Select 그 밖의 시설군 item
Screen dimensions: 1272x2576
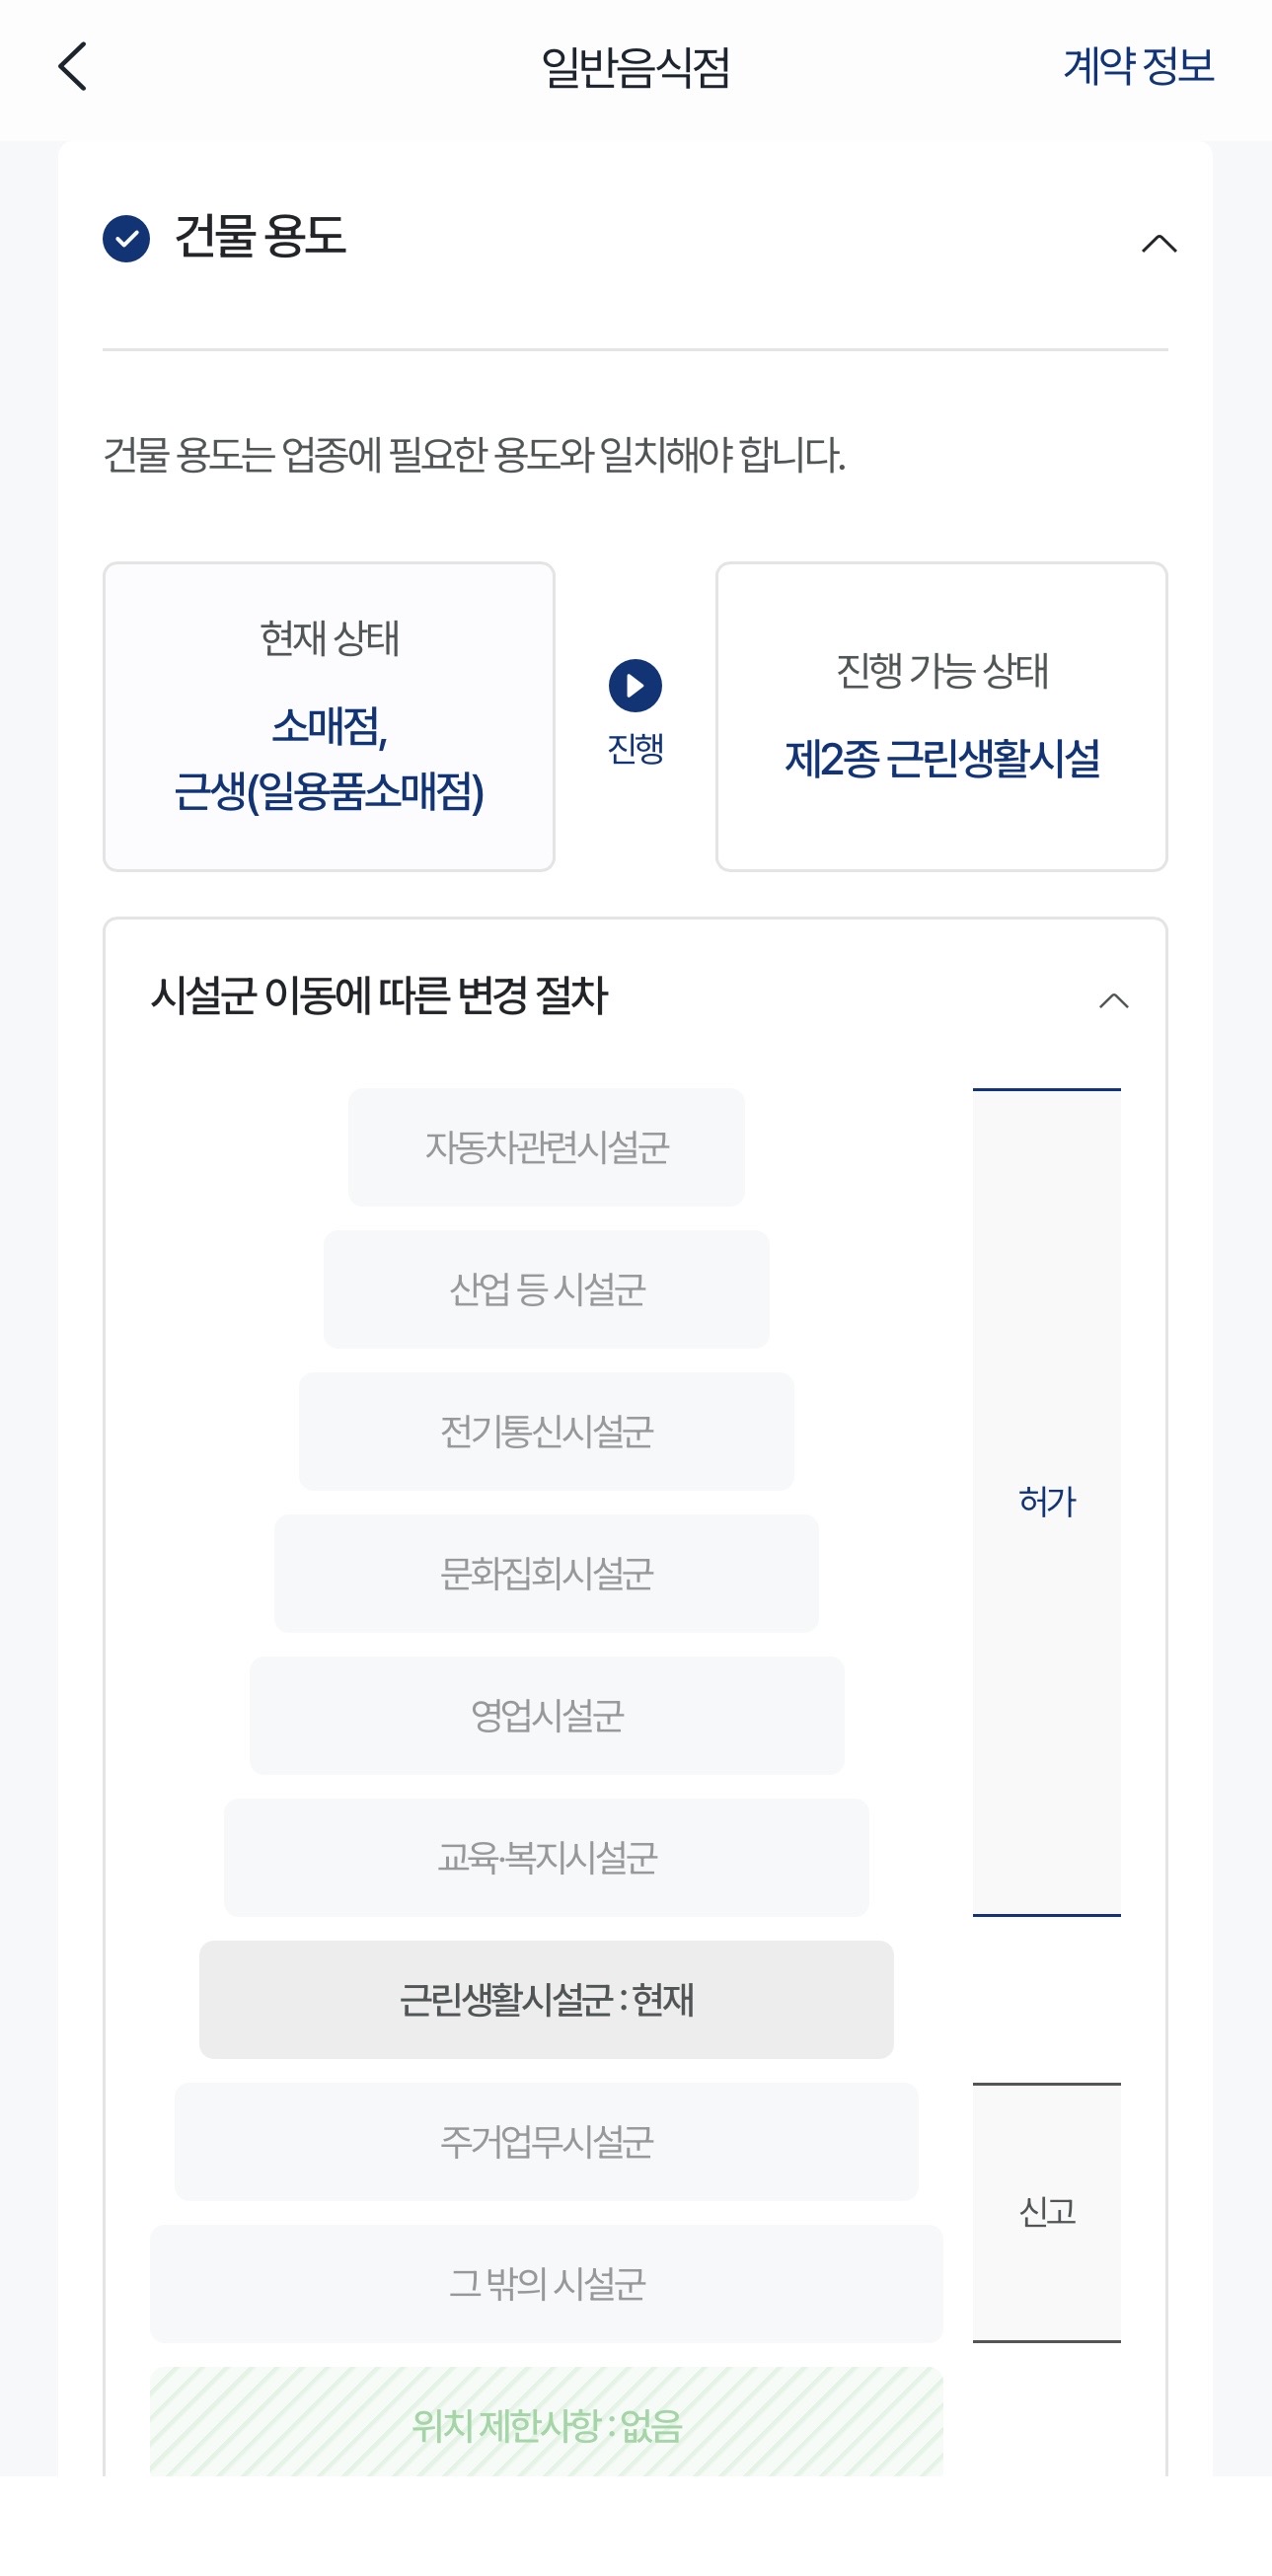[546, 2283]
